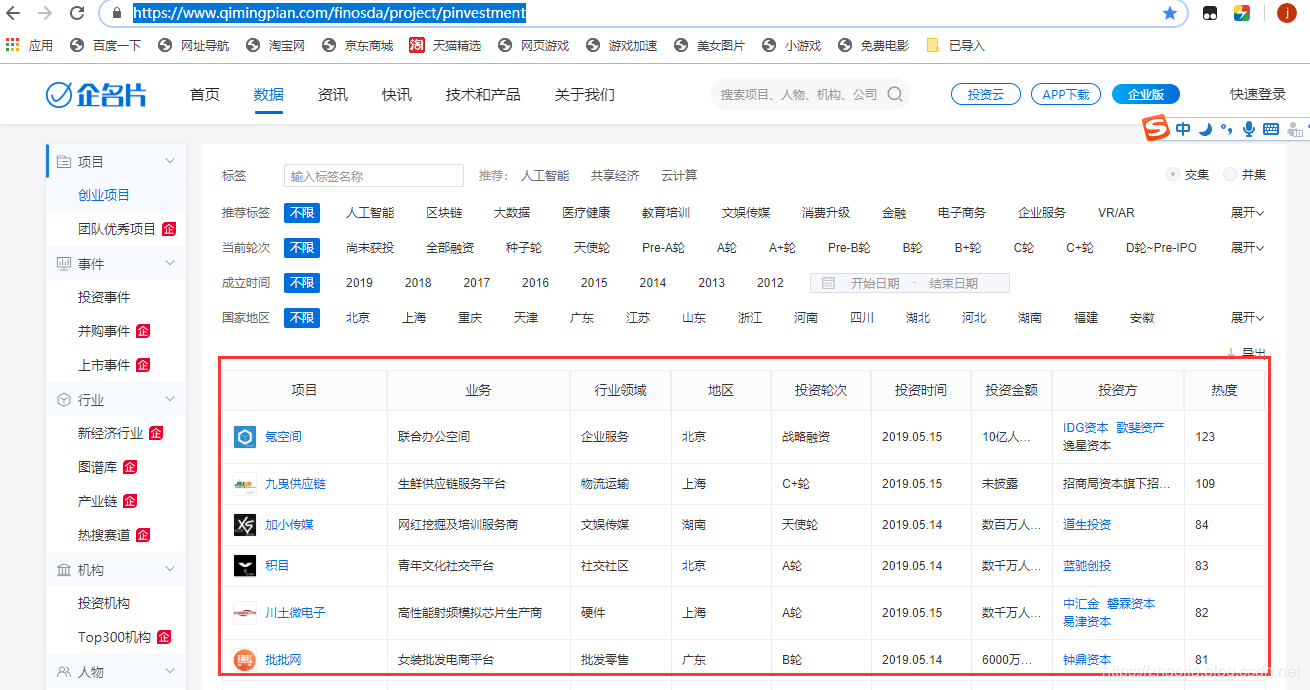
Task: Open the calendar icon in the date range field
Action: [x=828, y=283]
